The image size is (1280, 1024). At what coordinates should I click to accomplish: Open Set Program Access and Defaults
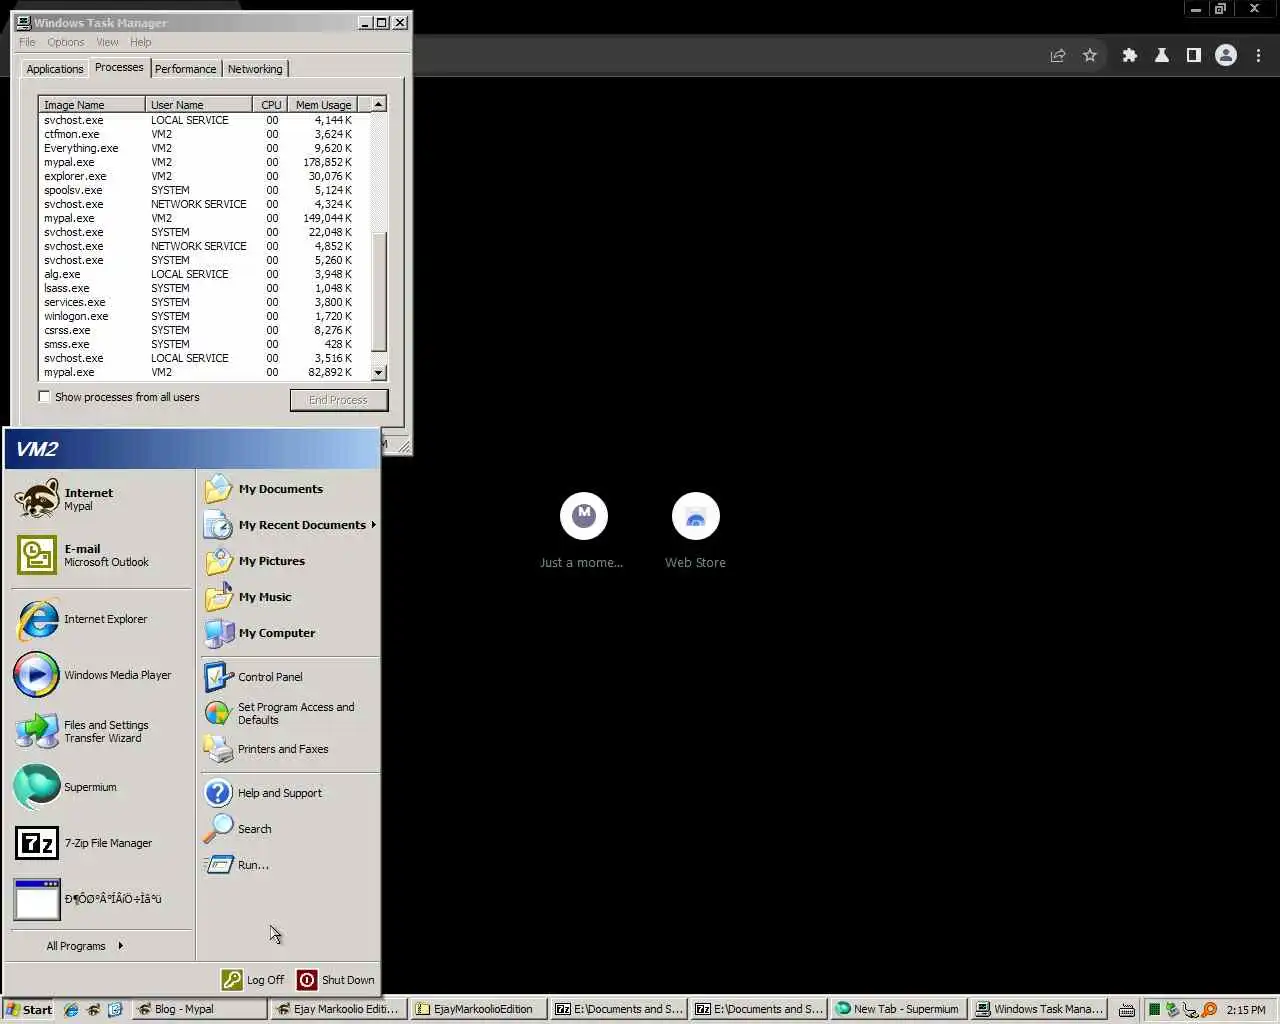290,713
